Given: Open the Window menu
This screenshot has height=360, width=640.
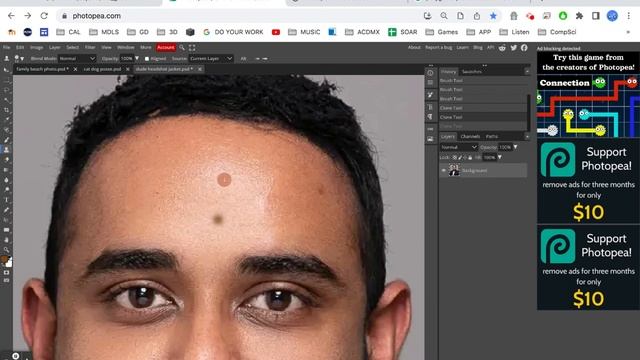Looking at the screenshot, I should pyautogui.click(x=125, y=48).
